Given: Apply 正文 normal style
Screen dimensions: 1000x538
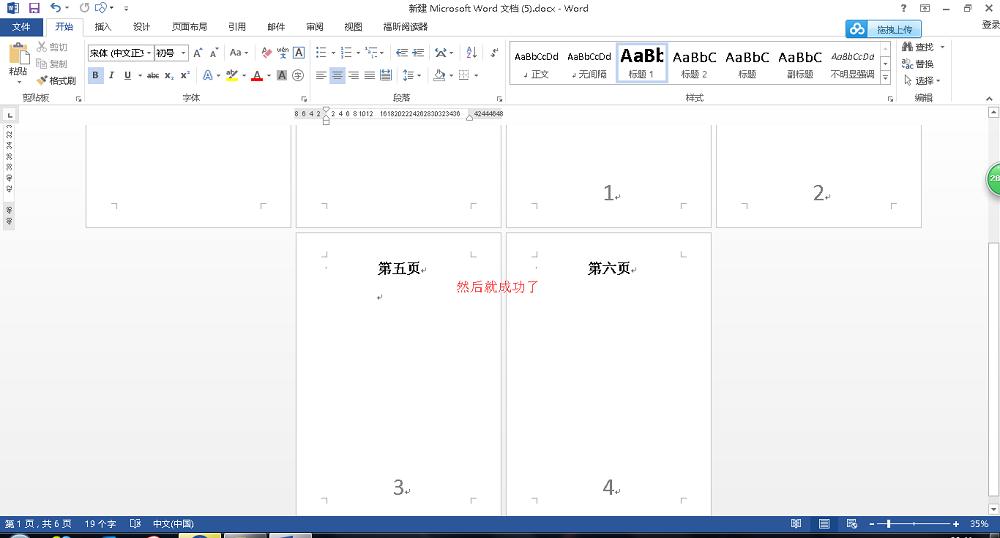Looking at the screenshot, I should click(536, 64).
